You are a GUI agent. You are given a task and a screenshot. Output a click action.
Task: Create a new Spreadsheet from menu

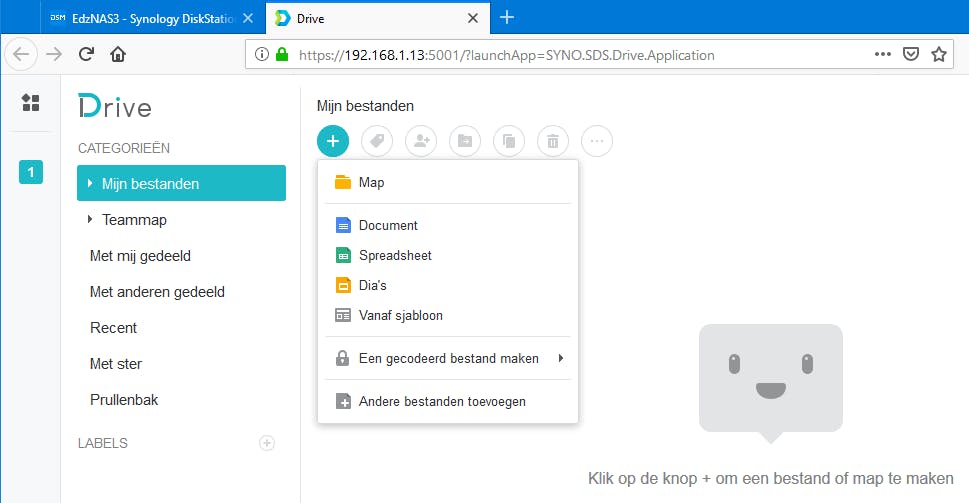[448, 255]
